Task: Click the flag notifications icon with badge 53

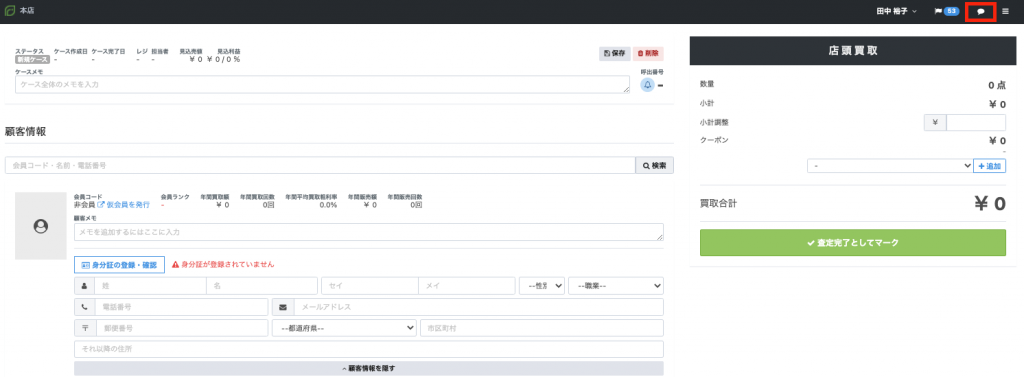Action: click(946, 12)
